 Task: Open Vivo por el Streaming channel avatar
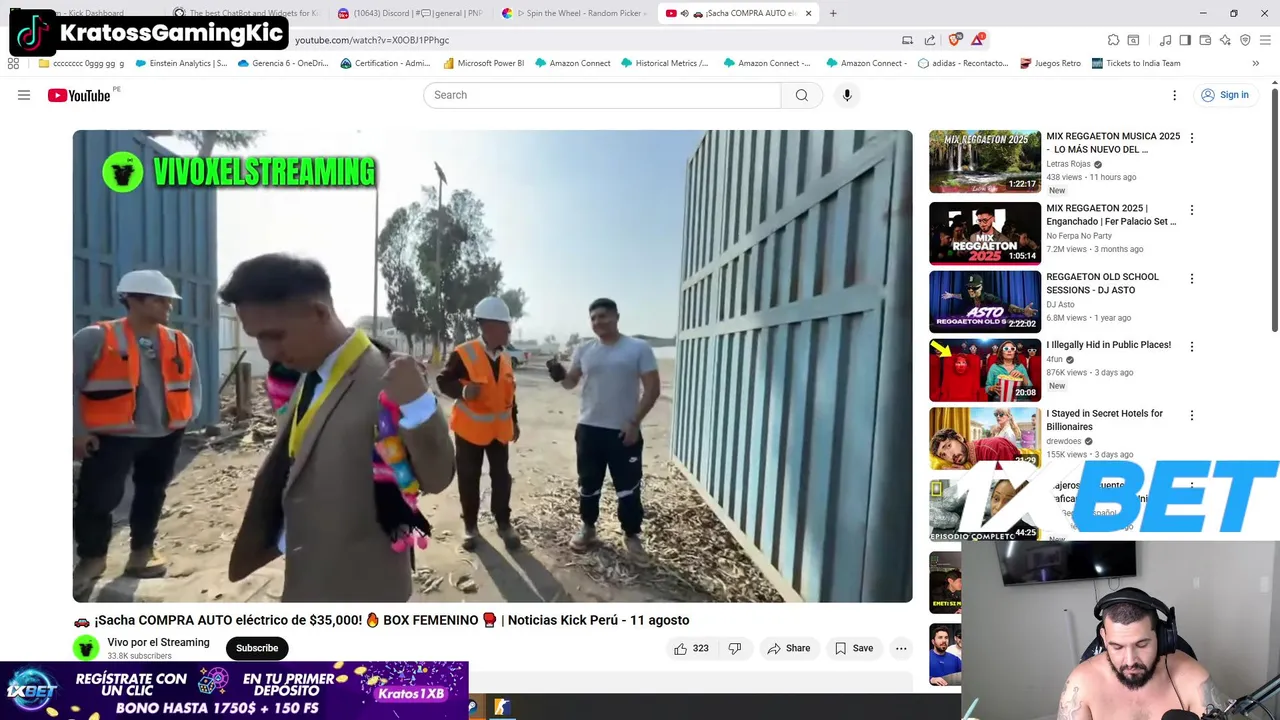click(x=86, y=648)
